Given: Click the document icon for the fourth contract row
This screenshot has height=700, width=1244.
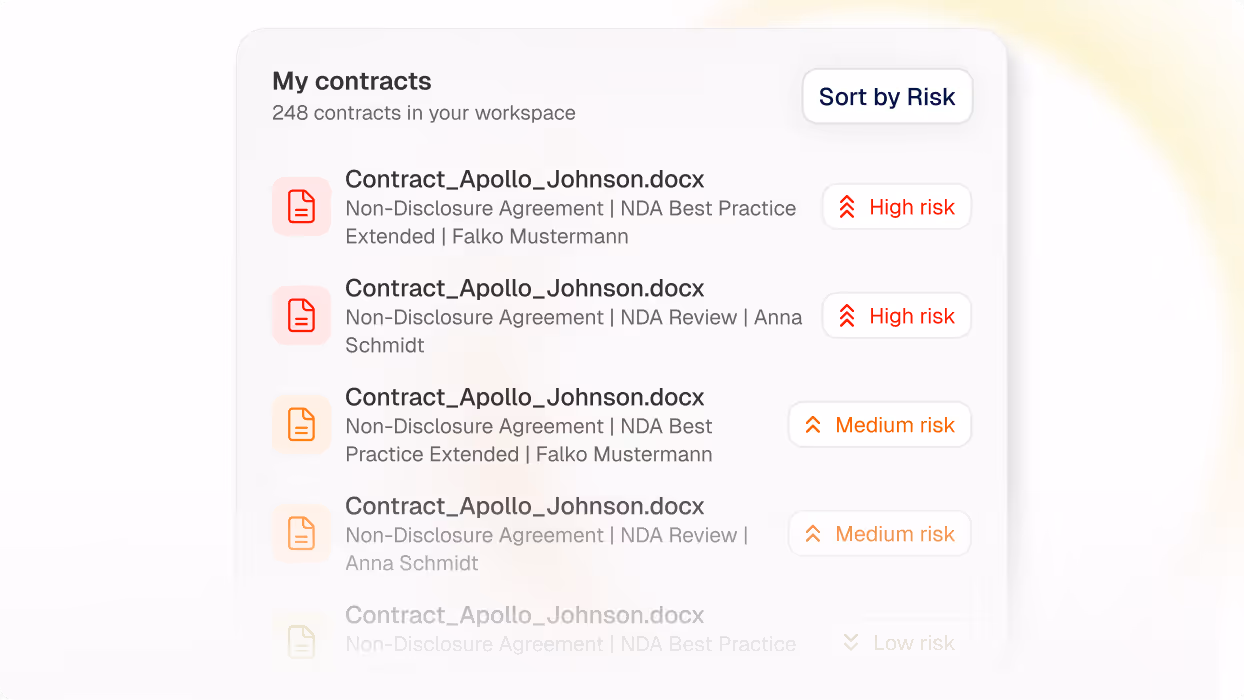Looking at the screenshot, I should pos(301,533).
